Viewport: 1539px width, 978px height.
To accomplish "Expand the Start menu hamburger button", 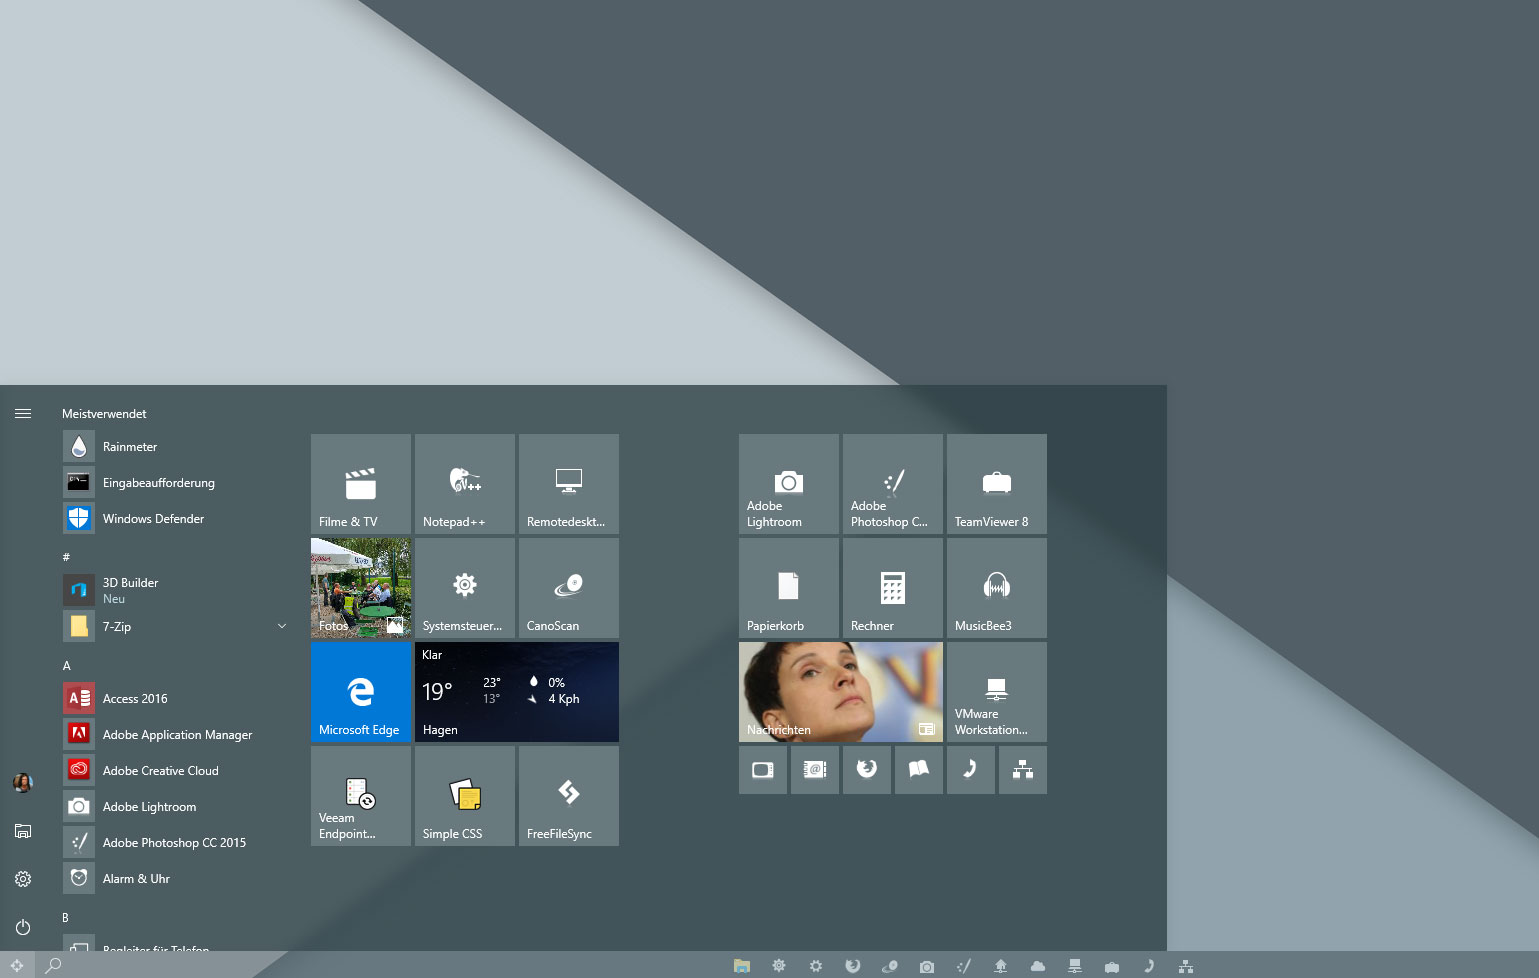I will [x=23, y=413].
